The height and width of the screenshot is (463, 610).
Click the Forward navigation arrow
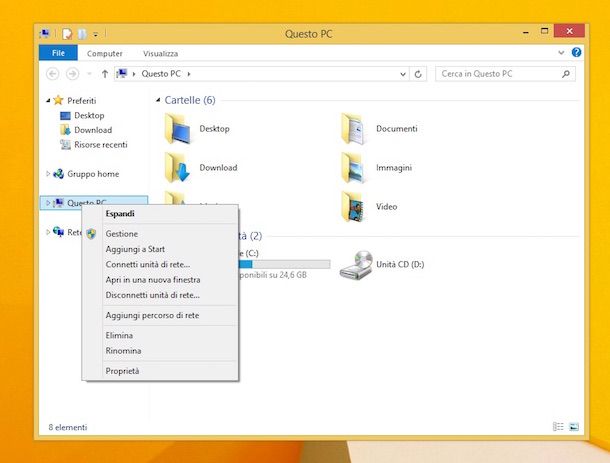72,74
